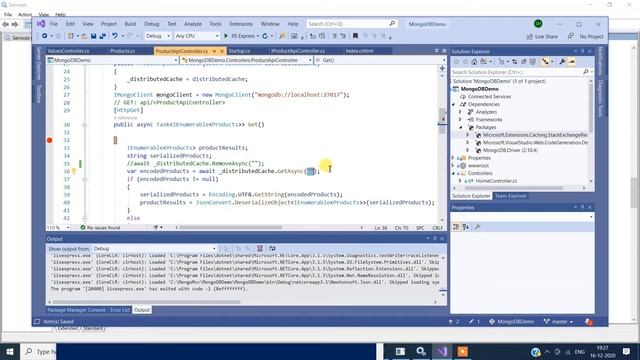Expand the Frameworks node

[460, 120]
